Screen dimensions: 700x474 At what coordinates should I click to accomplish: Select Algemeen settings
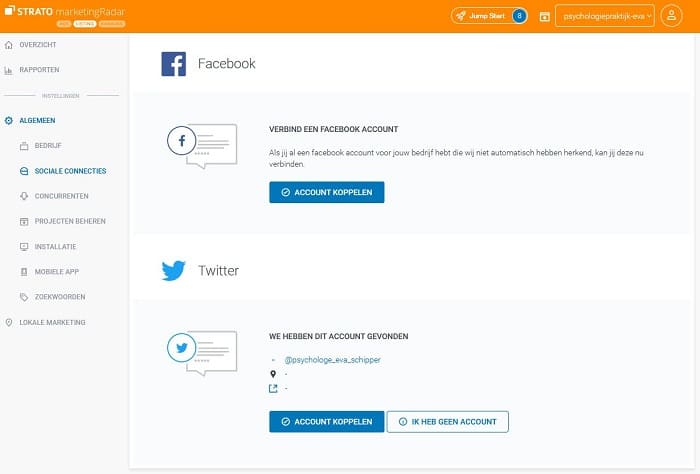click(37, 121)
